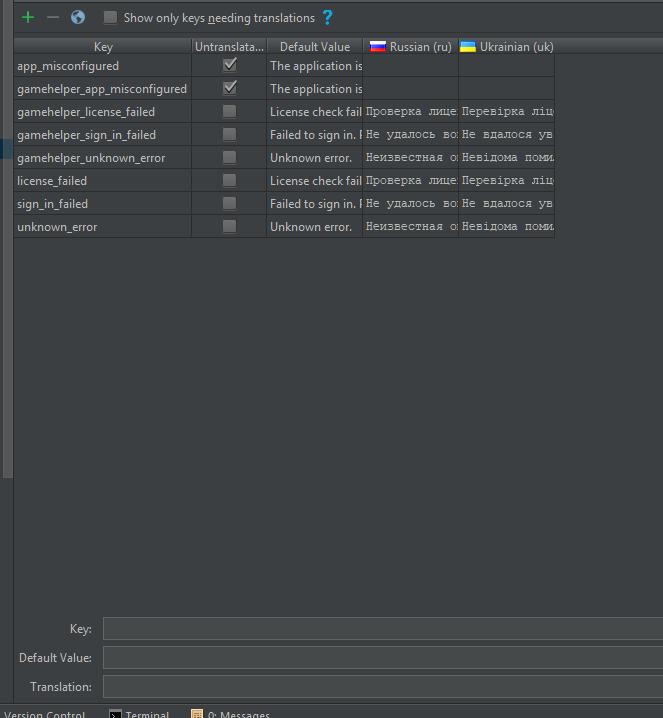
Task: Click the Untranslatable column header
Action: click(x=229, y=47)
